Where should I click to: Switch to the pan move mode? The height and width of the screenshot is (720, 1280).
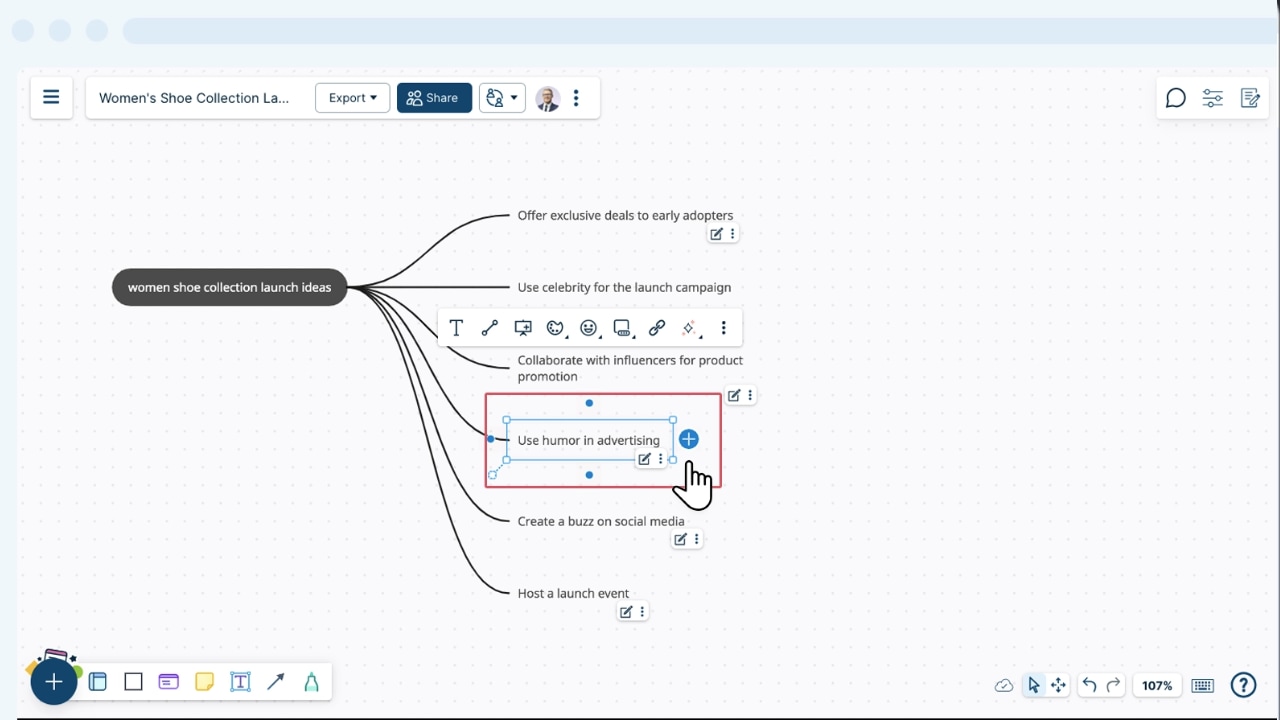pyautogui.click(x=1058, y=685)
